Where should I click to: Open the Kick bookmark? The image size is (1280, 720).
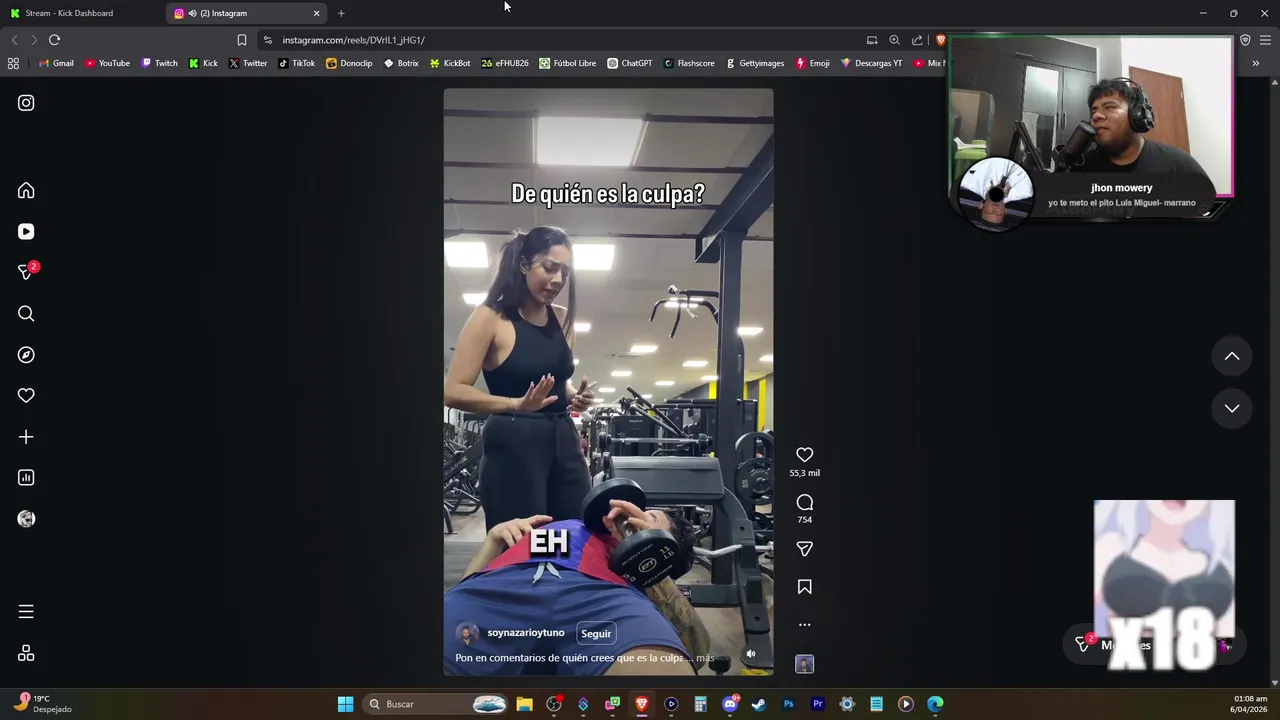203,63
